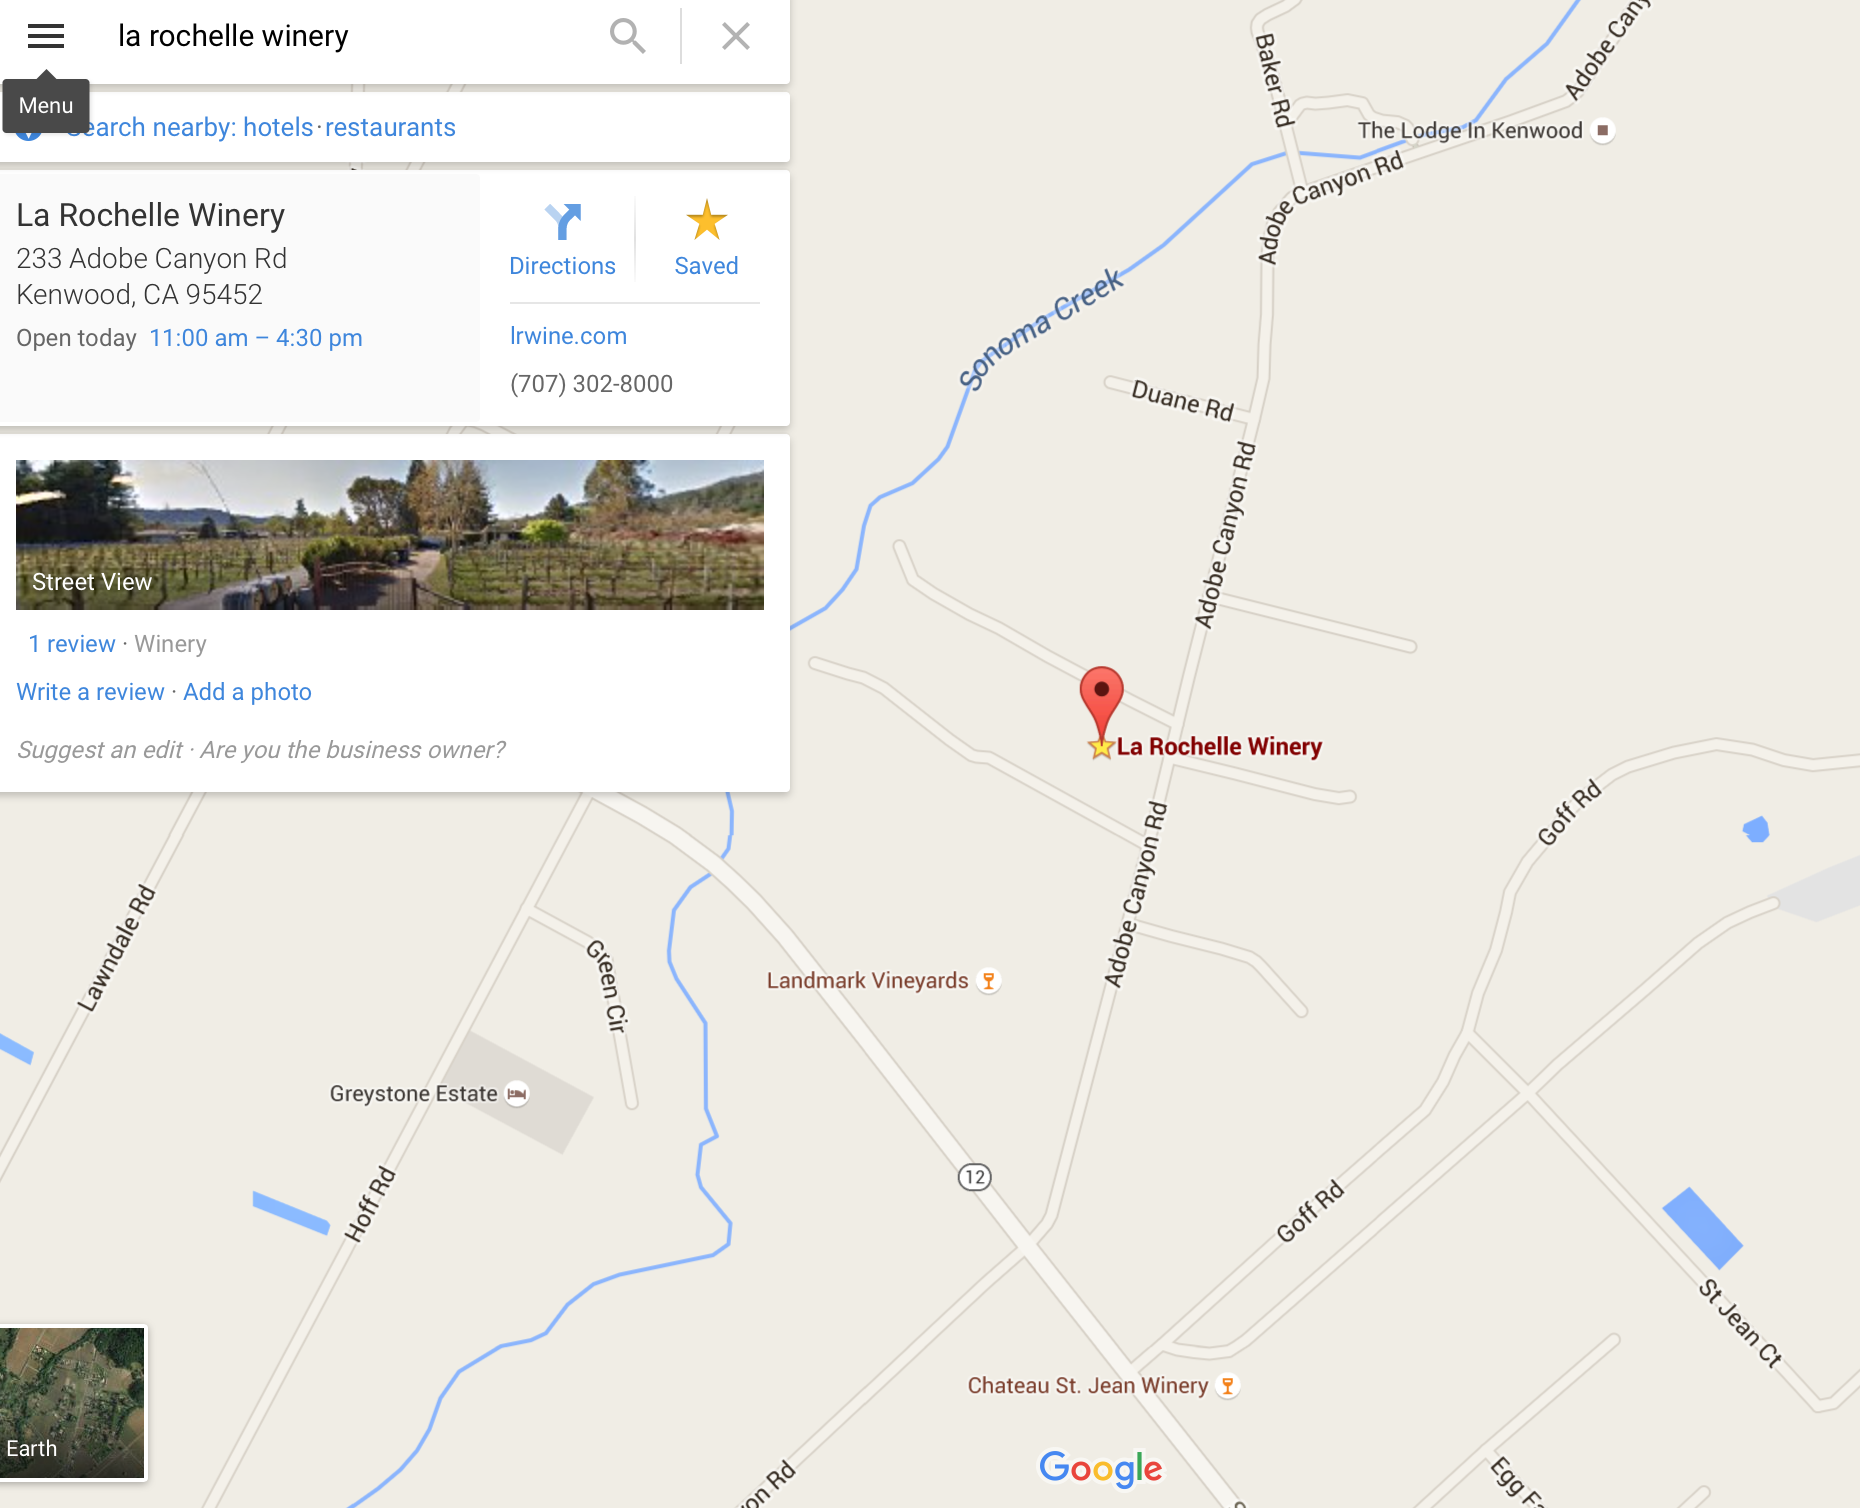
Task: Click in the search box text field
Action: [350, 36]
